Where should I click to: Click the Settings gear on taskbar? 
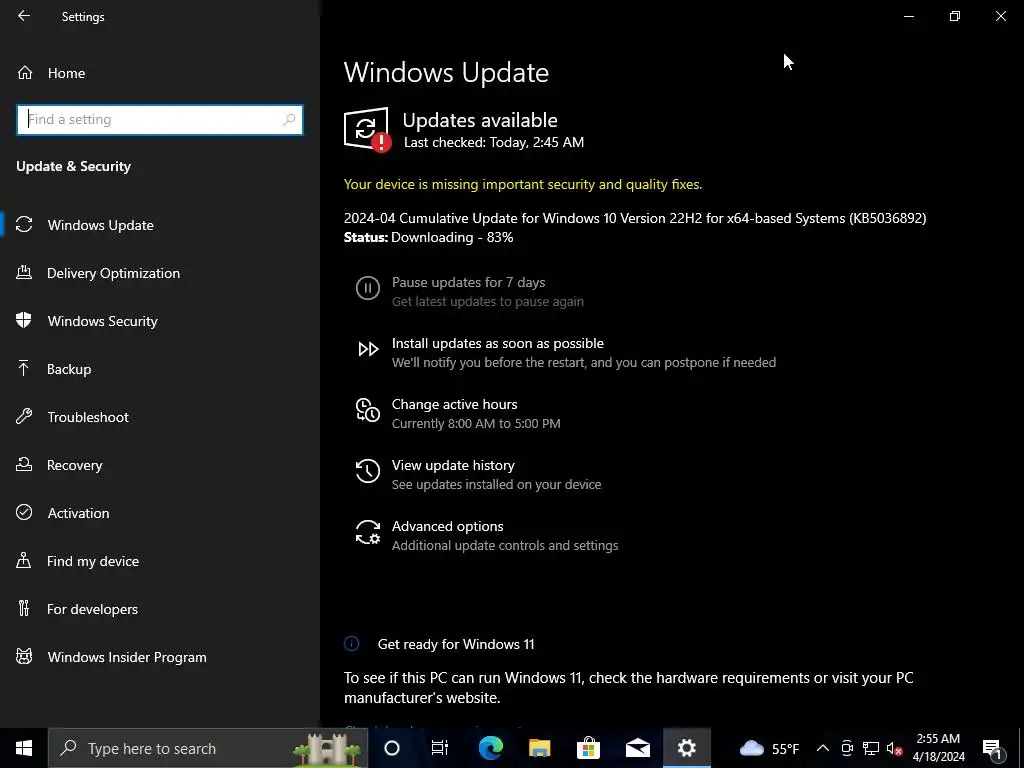686,748
